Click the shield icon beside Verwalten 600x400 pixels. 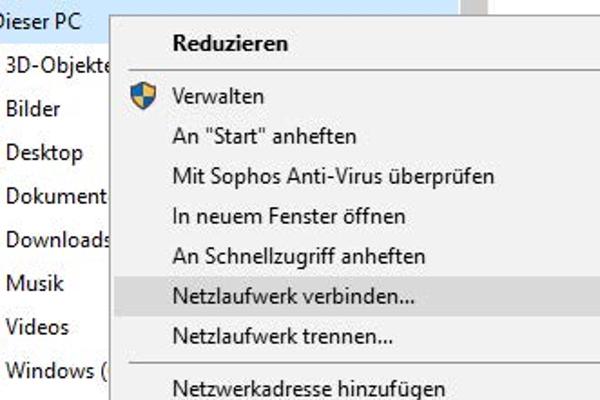143,96
